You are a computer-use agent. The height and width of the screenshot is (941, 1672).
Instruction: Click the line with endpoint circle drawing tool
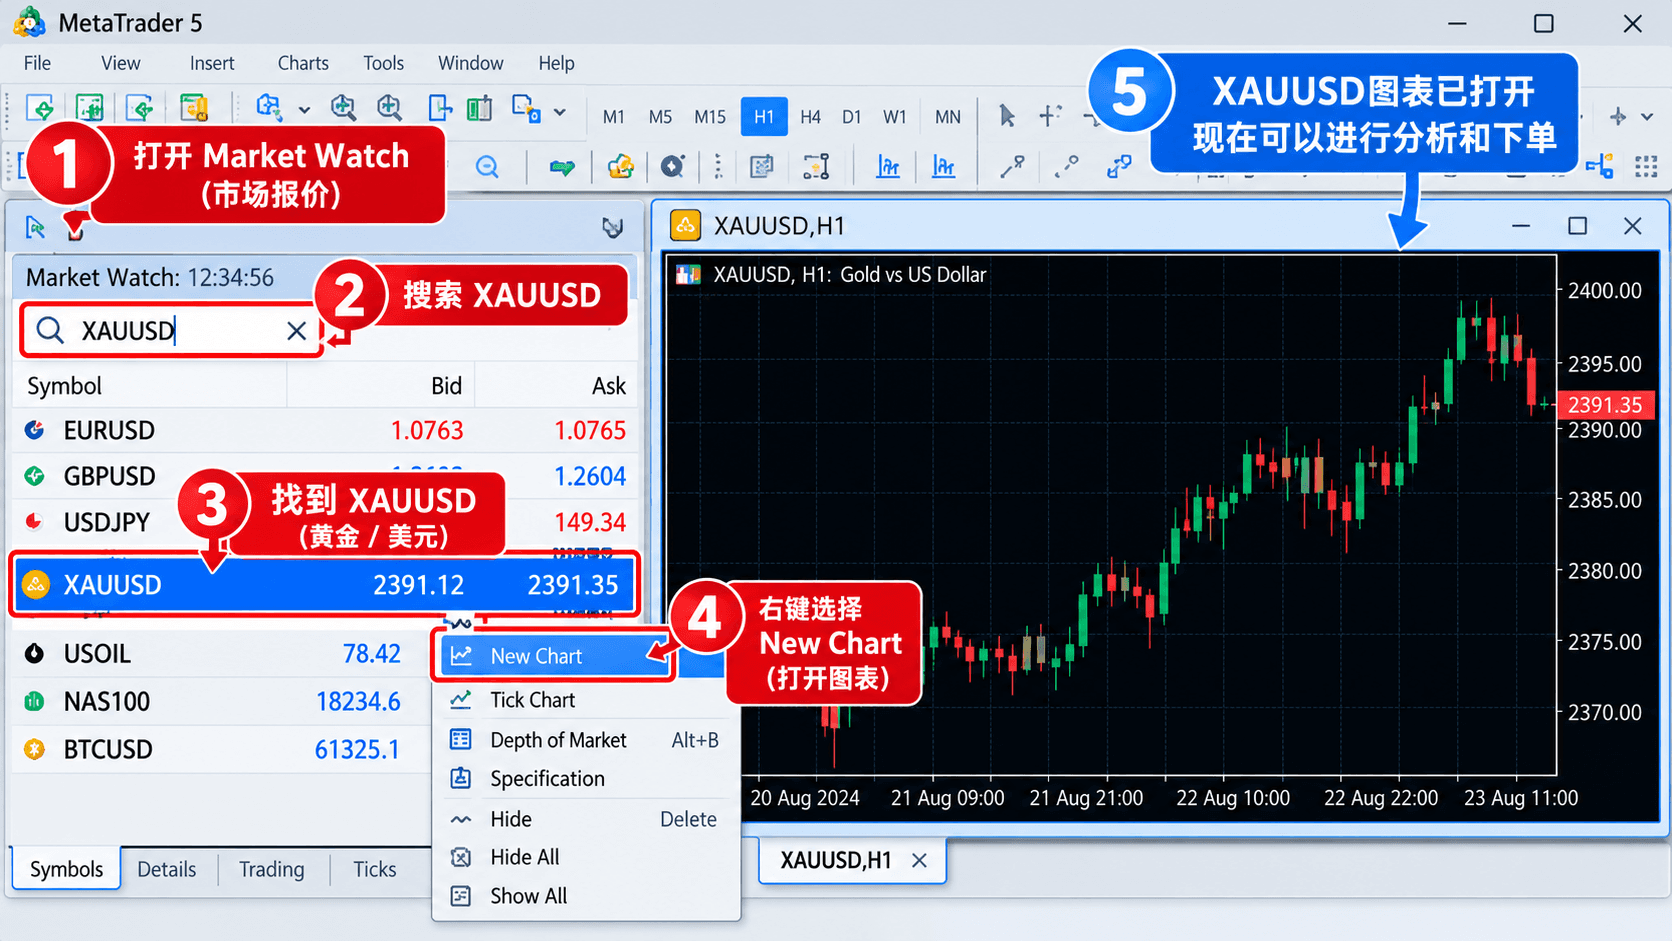point(1013,166)
